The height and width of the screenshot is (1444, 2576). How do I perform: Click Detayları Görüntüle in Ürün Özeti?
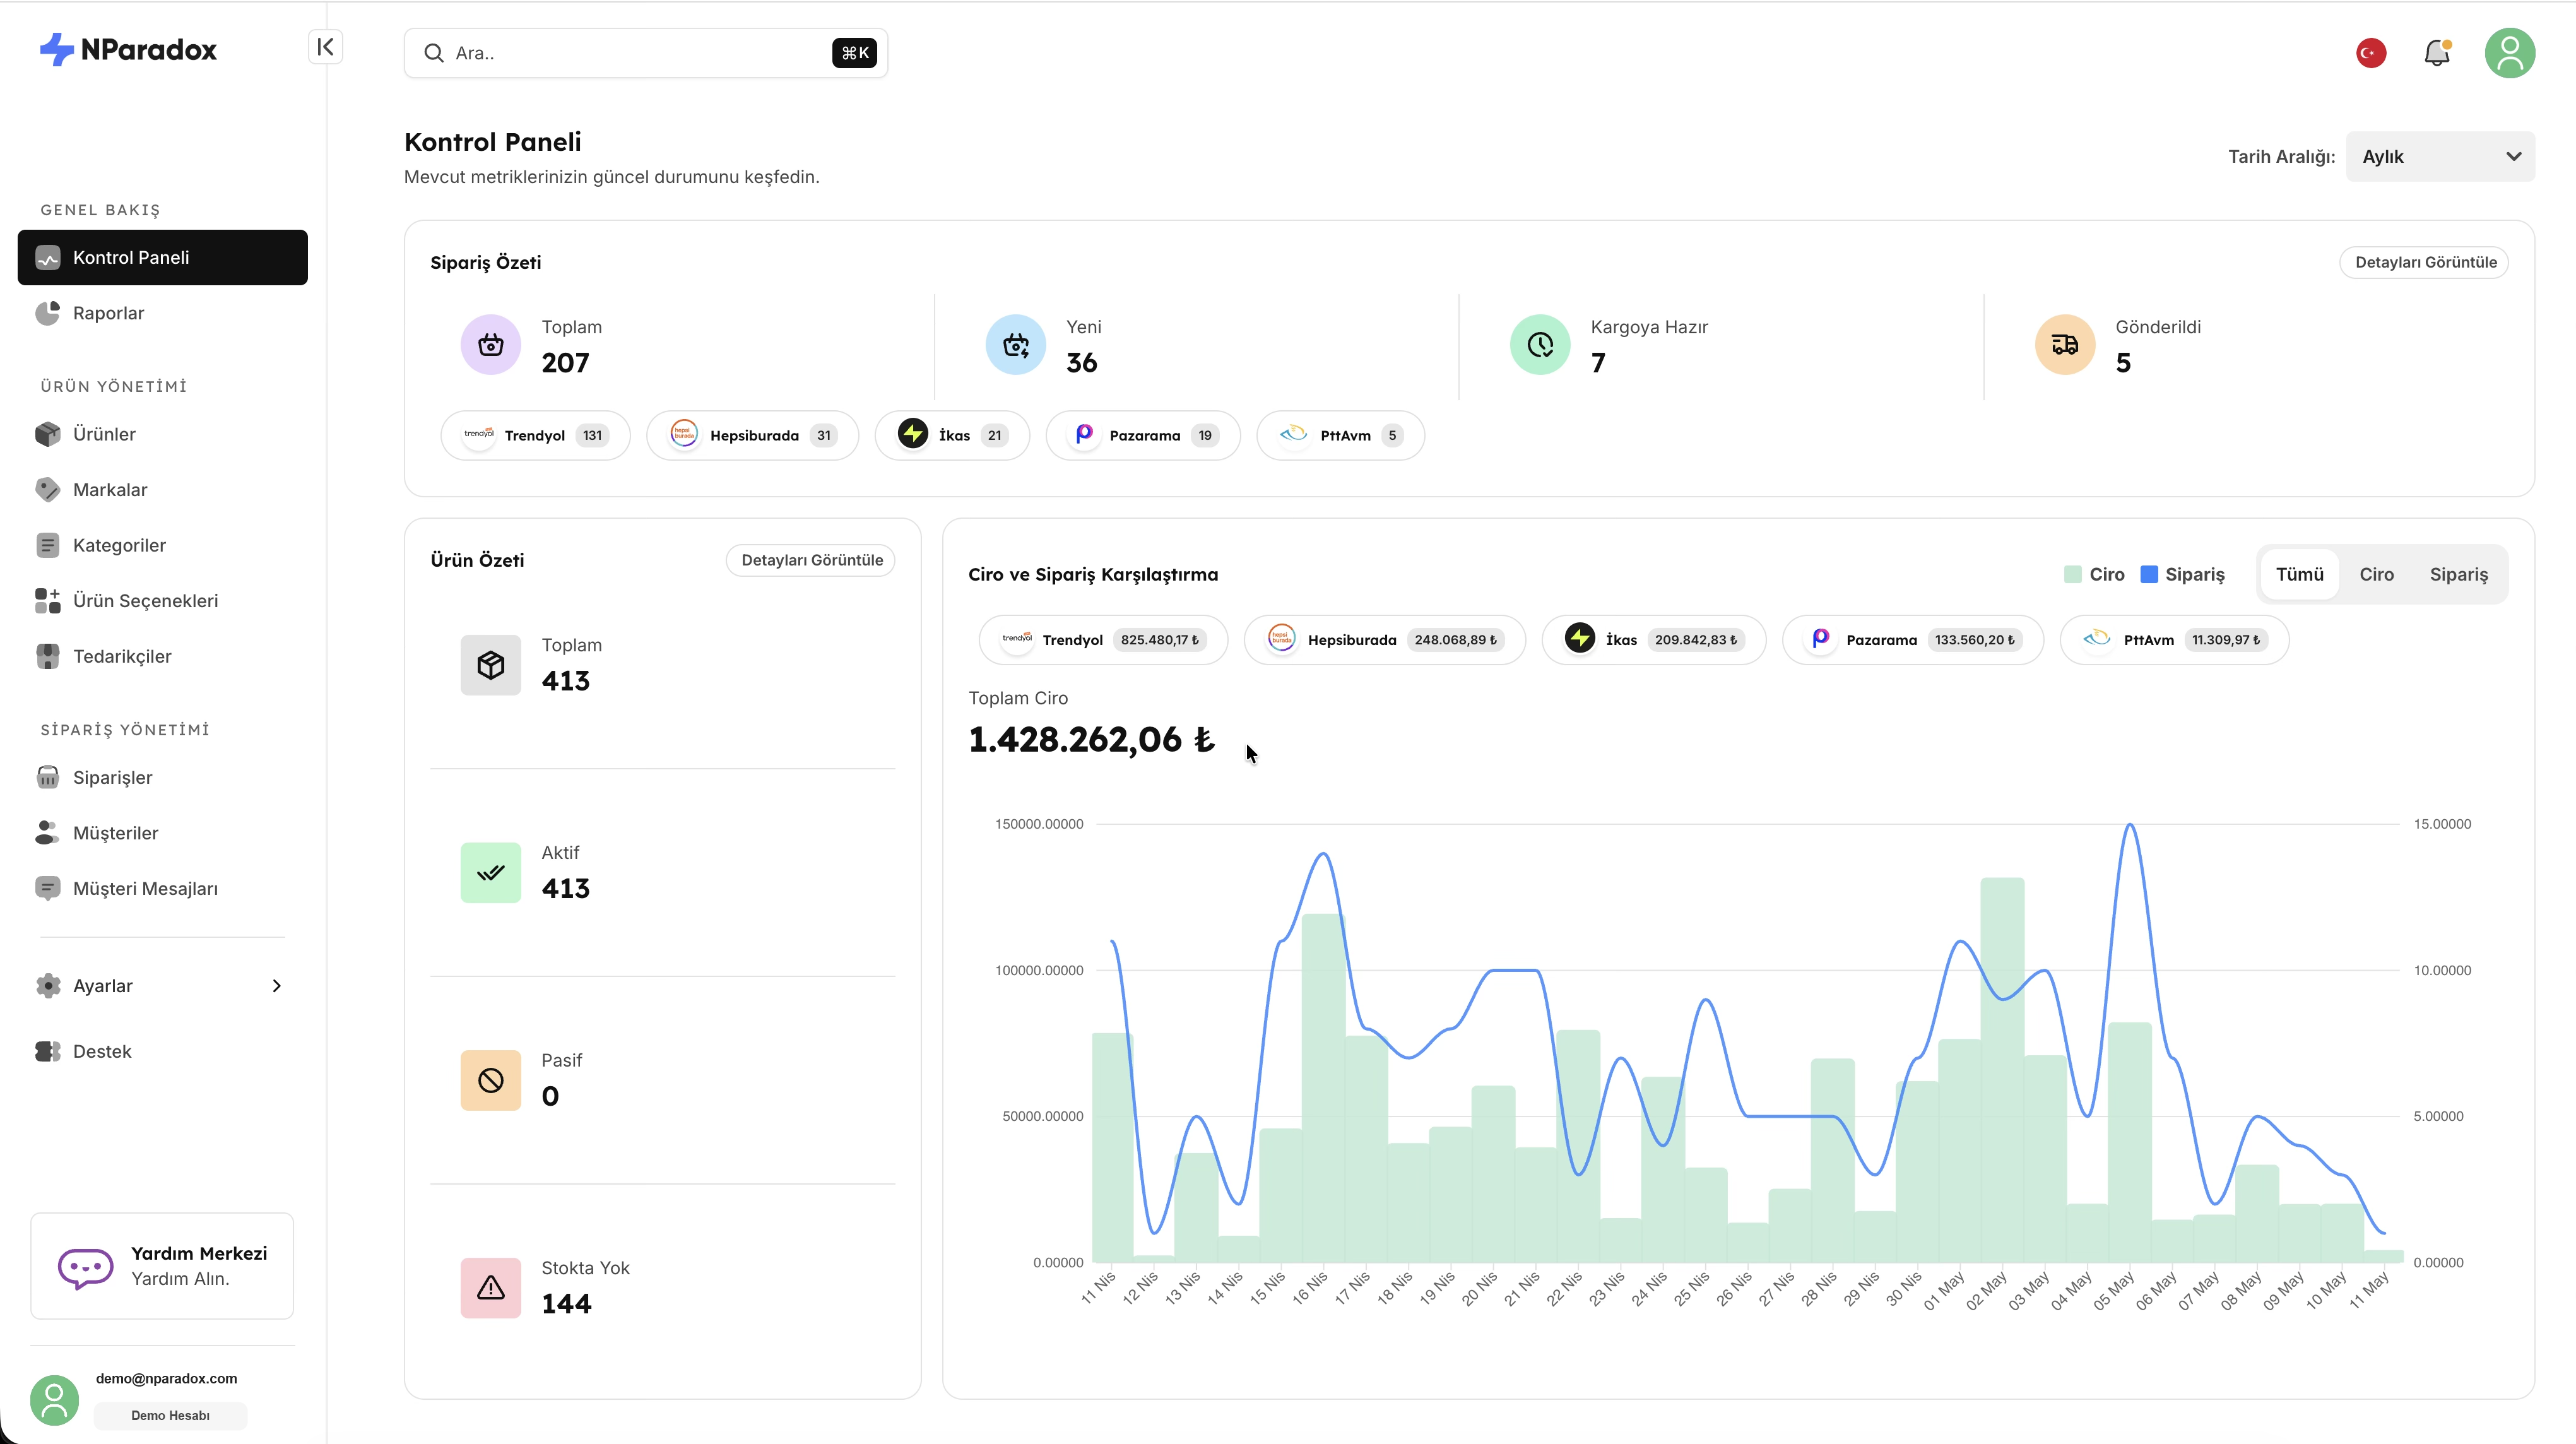click(x=811, y=560)
